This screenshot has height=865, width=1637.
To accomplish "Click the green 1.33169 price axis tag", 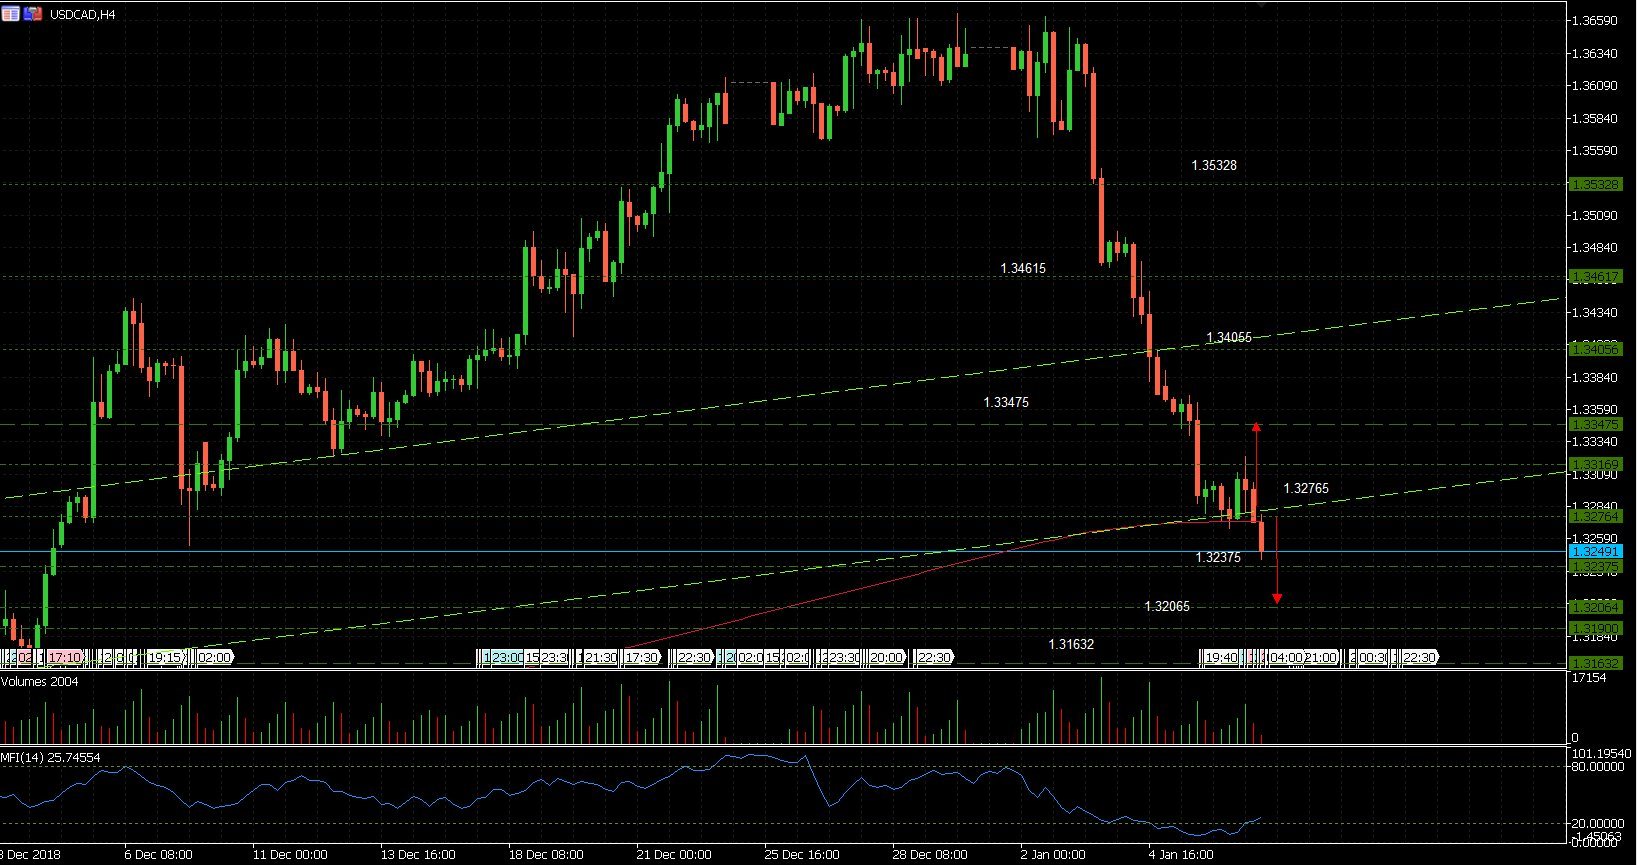I will coord(1595,464).
